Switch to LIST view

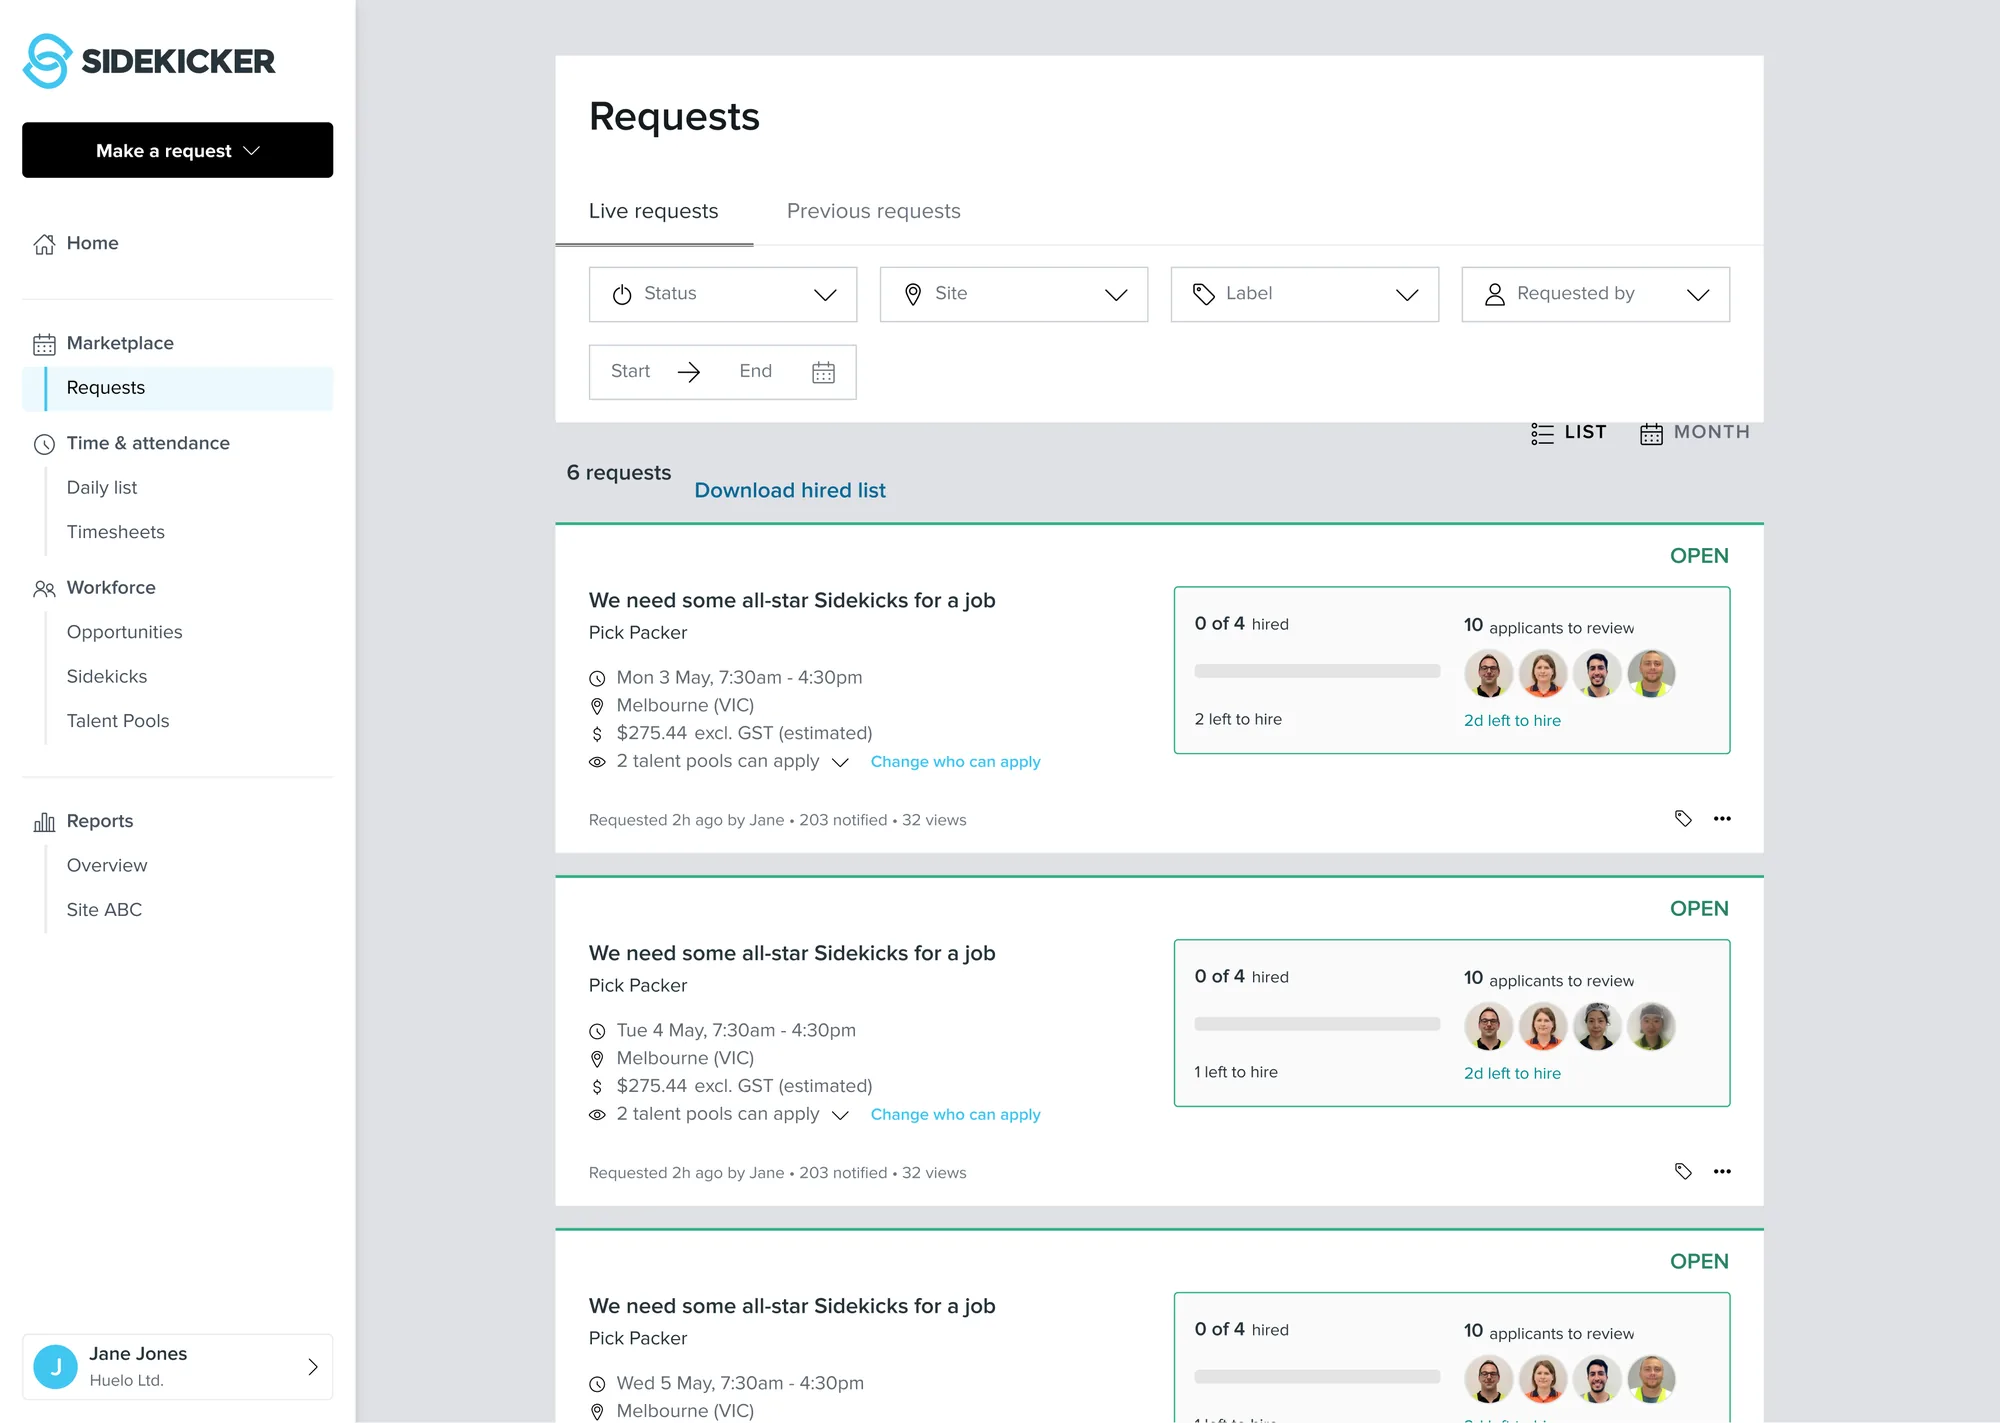[1568, 433]
